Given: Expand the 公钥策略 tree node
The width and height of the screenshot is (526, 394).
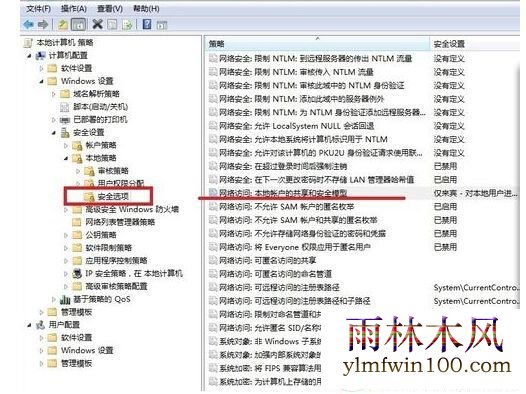Looking at the screenshot, I should 66,235.
